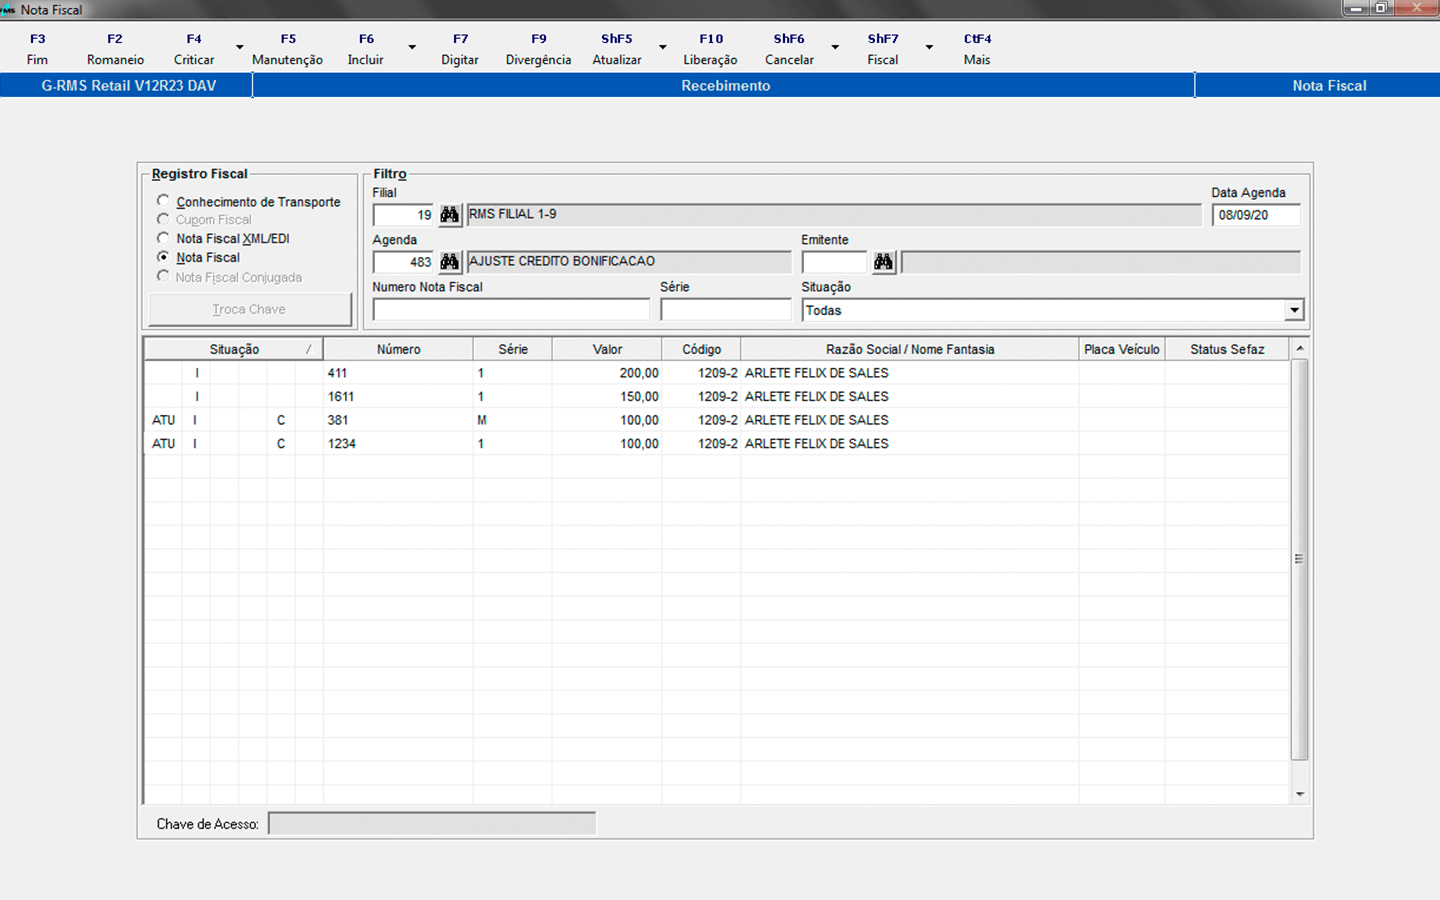Image resolution: width=1440 pixels, height=900 pixels.
Task: Expand the arrow next to ShF6 Cancelar
Action: click(x=835, y=48)
